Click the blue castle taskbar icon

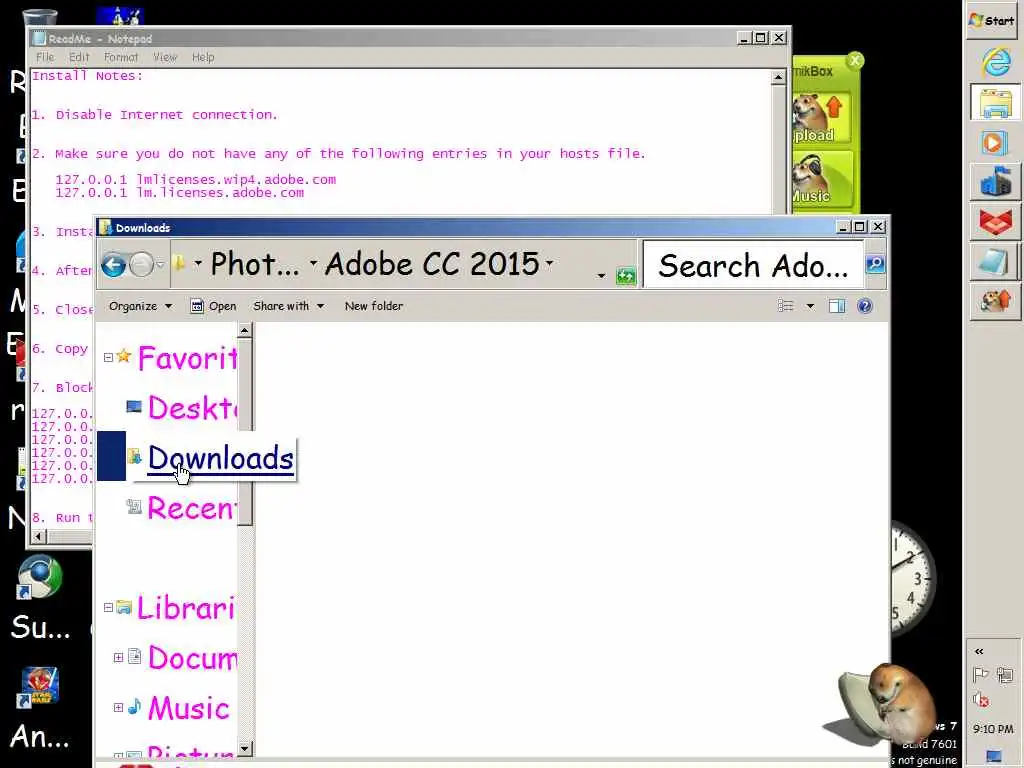pyautogui.click(x=995, y=182)
